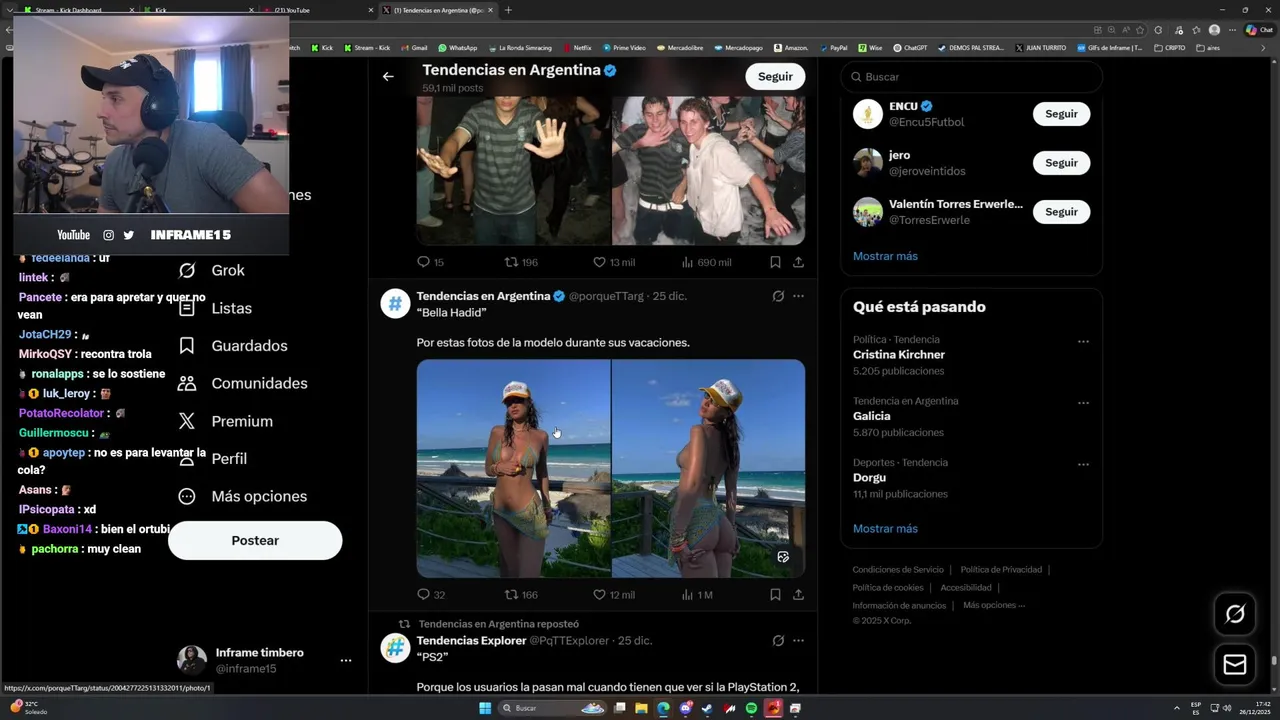This screenshot has width=1280, height=720.
Task: Click Mostrar más under suggested accounts
Action: click(885, 256)
